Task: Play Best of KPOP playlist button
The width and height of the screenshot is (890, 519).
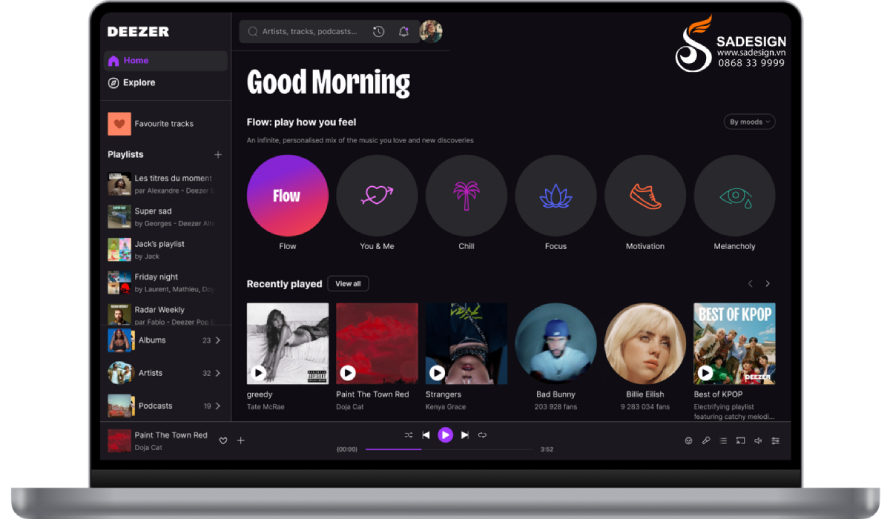Action: (x=706, y=372)
